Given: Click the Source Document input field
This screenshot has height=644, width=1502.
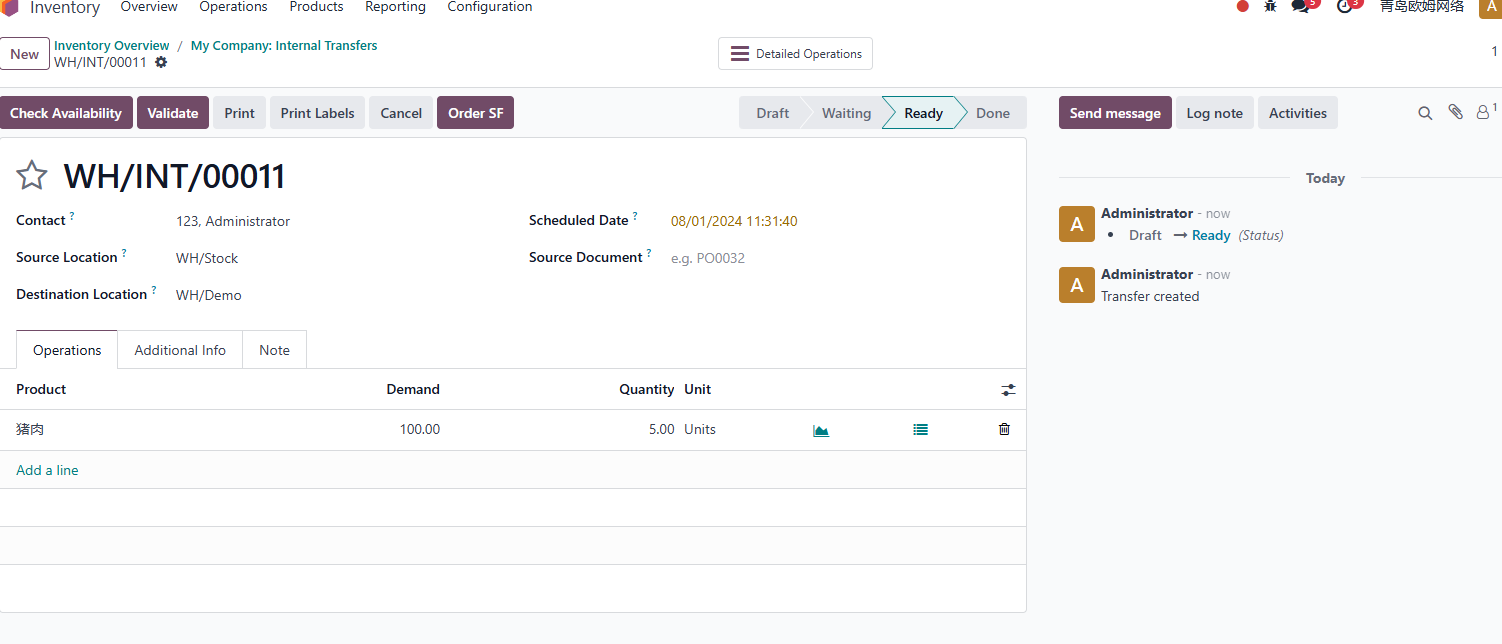Looking at the screenshot, I should [x=840, y=258].
